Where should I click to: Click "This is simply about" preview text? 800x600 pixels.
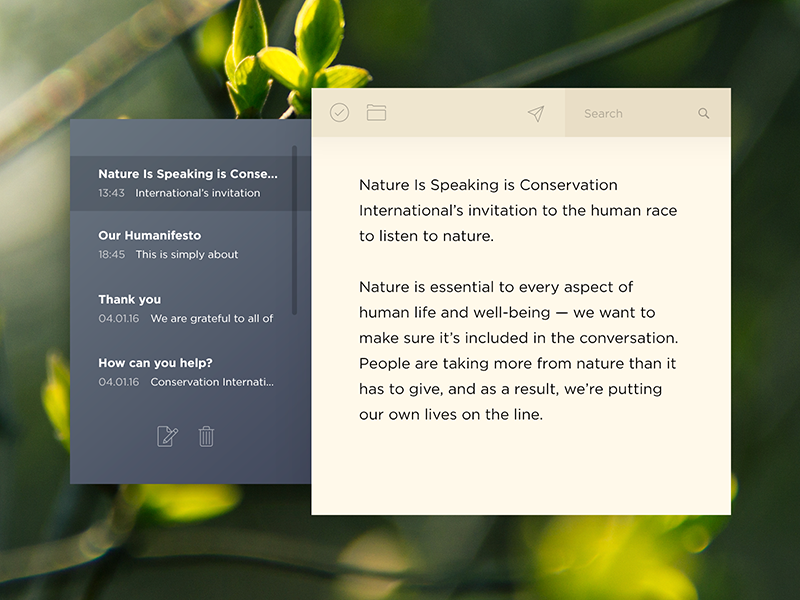point(187,255)
